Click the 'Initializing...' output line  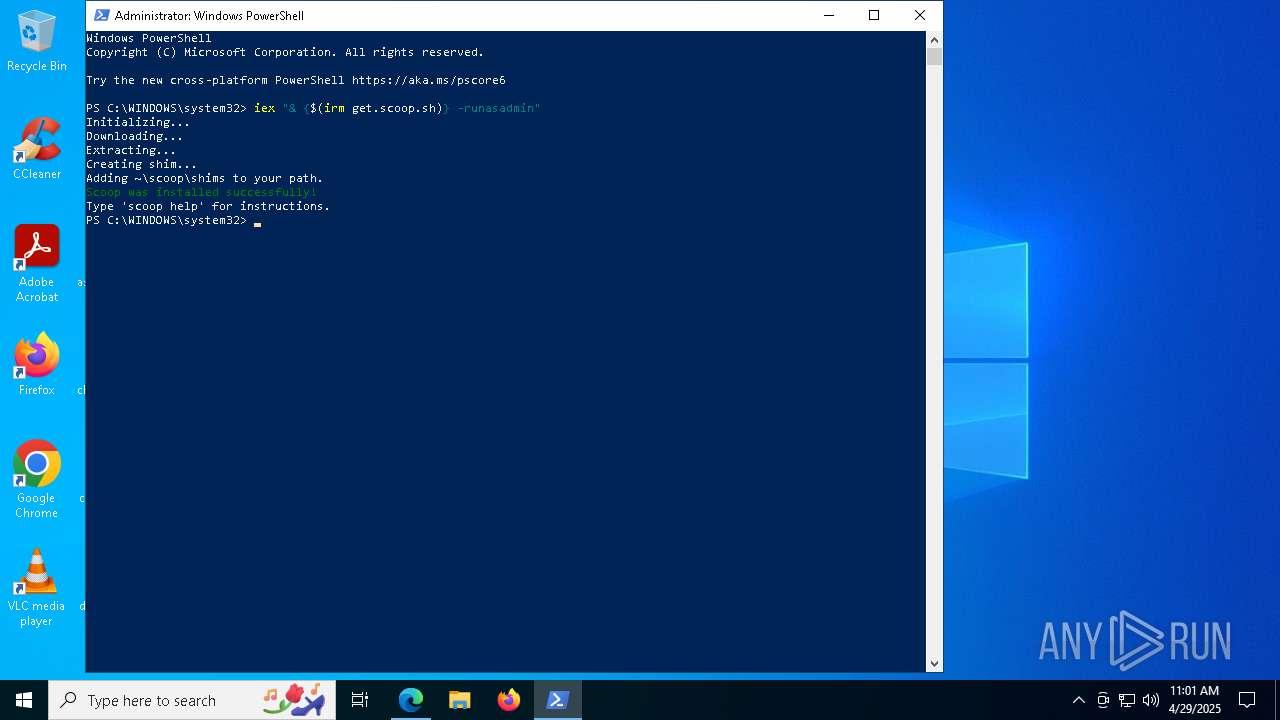[x=138, y=122]
